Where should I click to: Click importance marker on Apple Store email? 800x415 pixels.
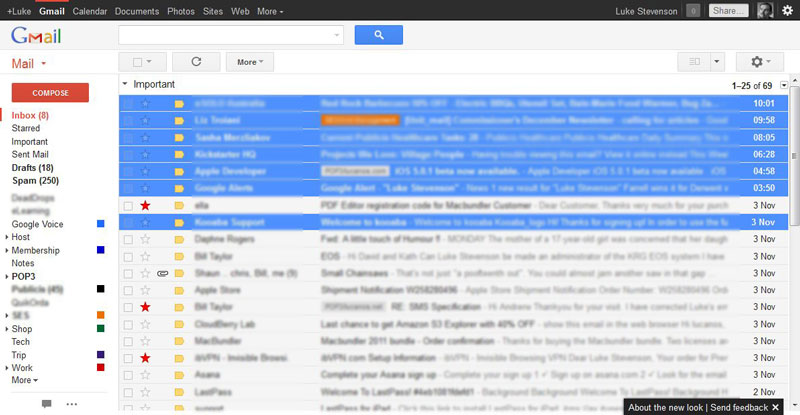tap(179, 290)
